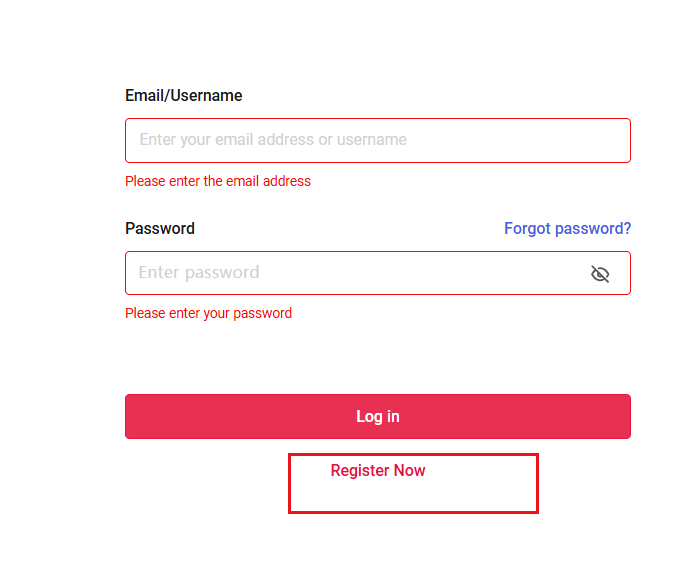Screen dimensions: 699x562
Task: Click the Email/Username field label
Action: tap(184, 96)
